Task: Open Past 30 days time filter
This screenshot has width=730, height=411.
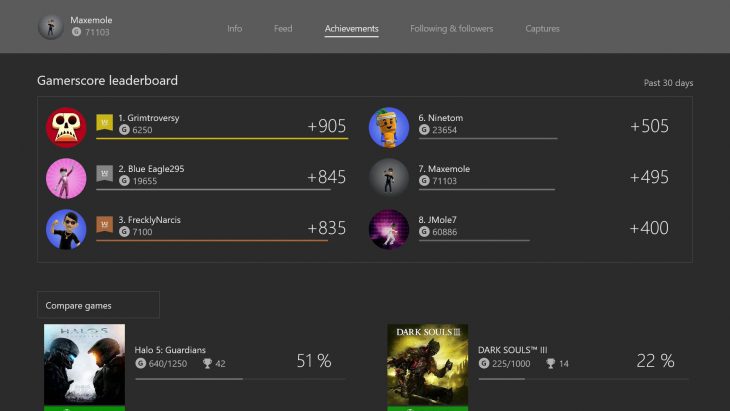Action: coord(668,83)
